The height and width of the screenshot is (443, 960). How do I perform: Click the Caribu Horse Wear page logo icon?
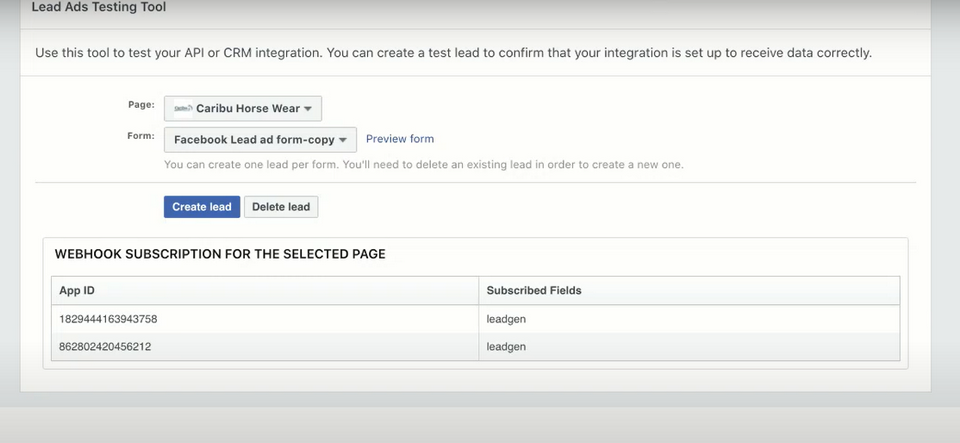tap(182, 108)
